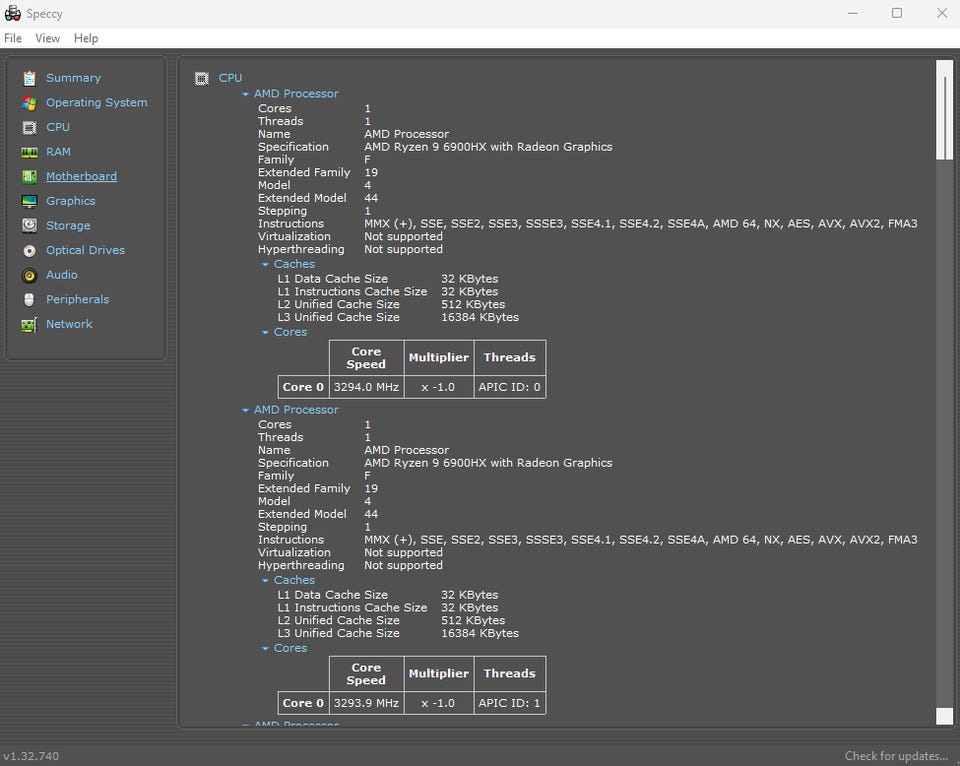Click the Peripherals mouse icon
This screenshot has width=960, height=766.
[x=29, y=299]
